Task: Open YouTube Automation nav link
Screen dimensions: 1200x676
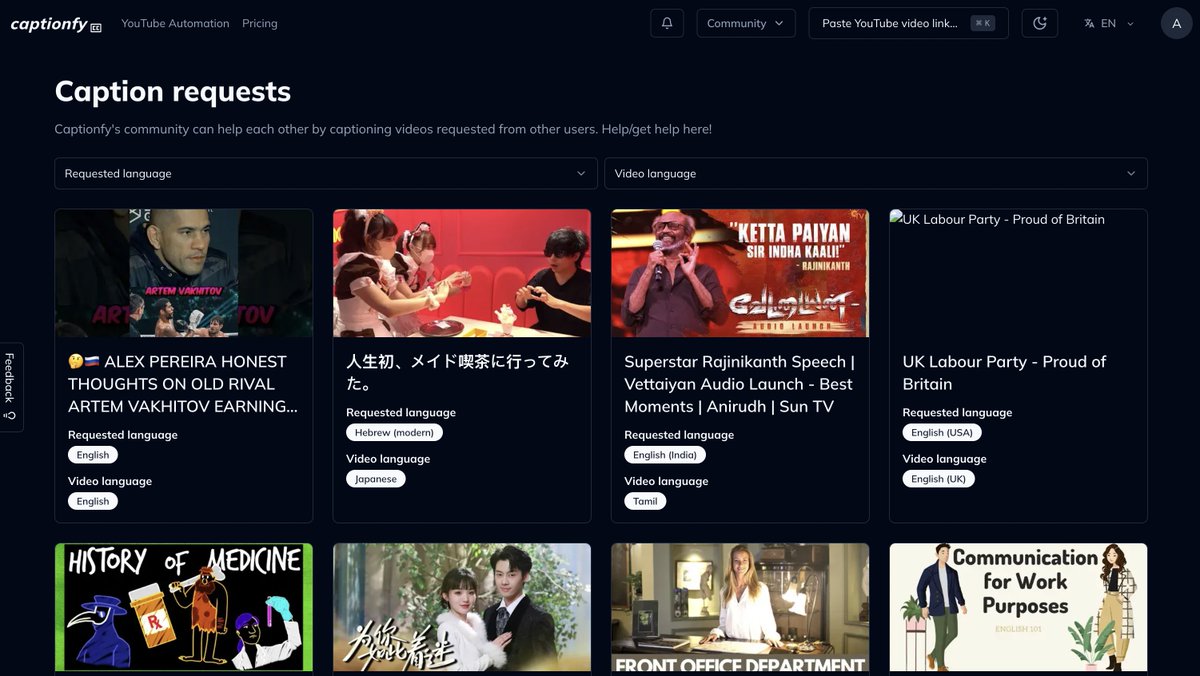Action: tap(175, 23)
